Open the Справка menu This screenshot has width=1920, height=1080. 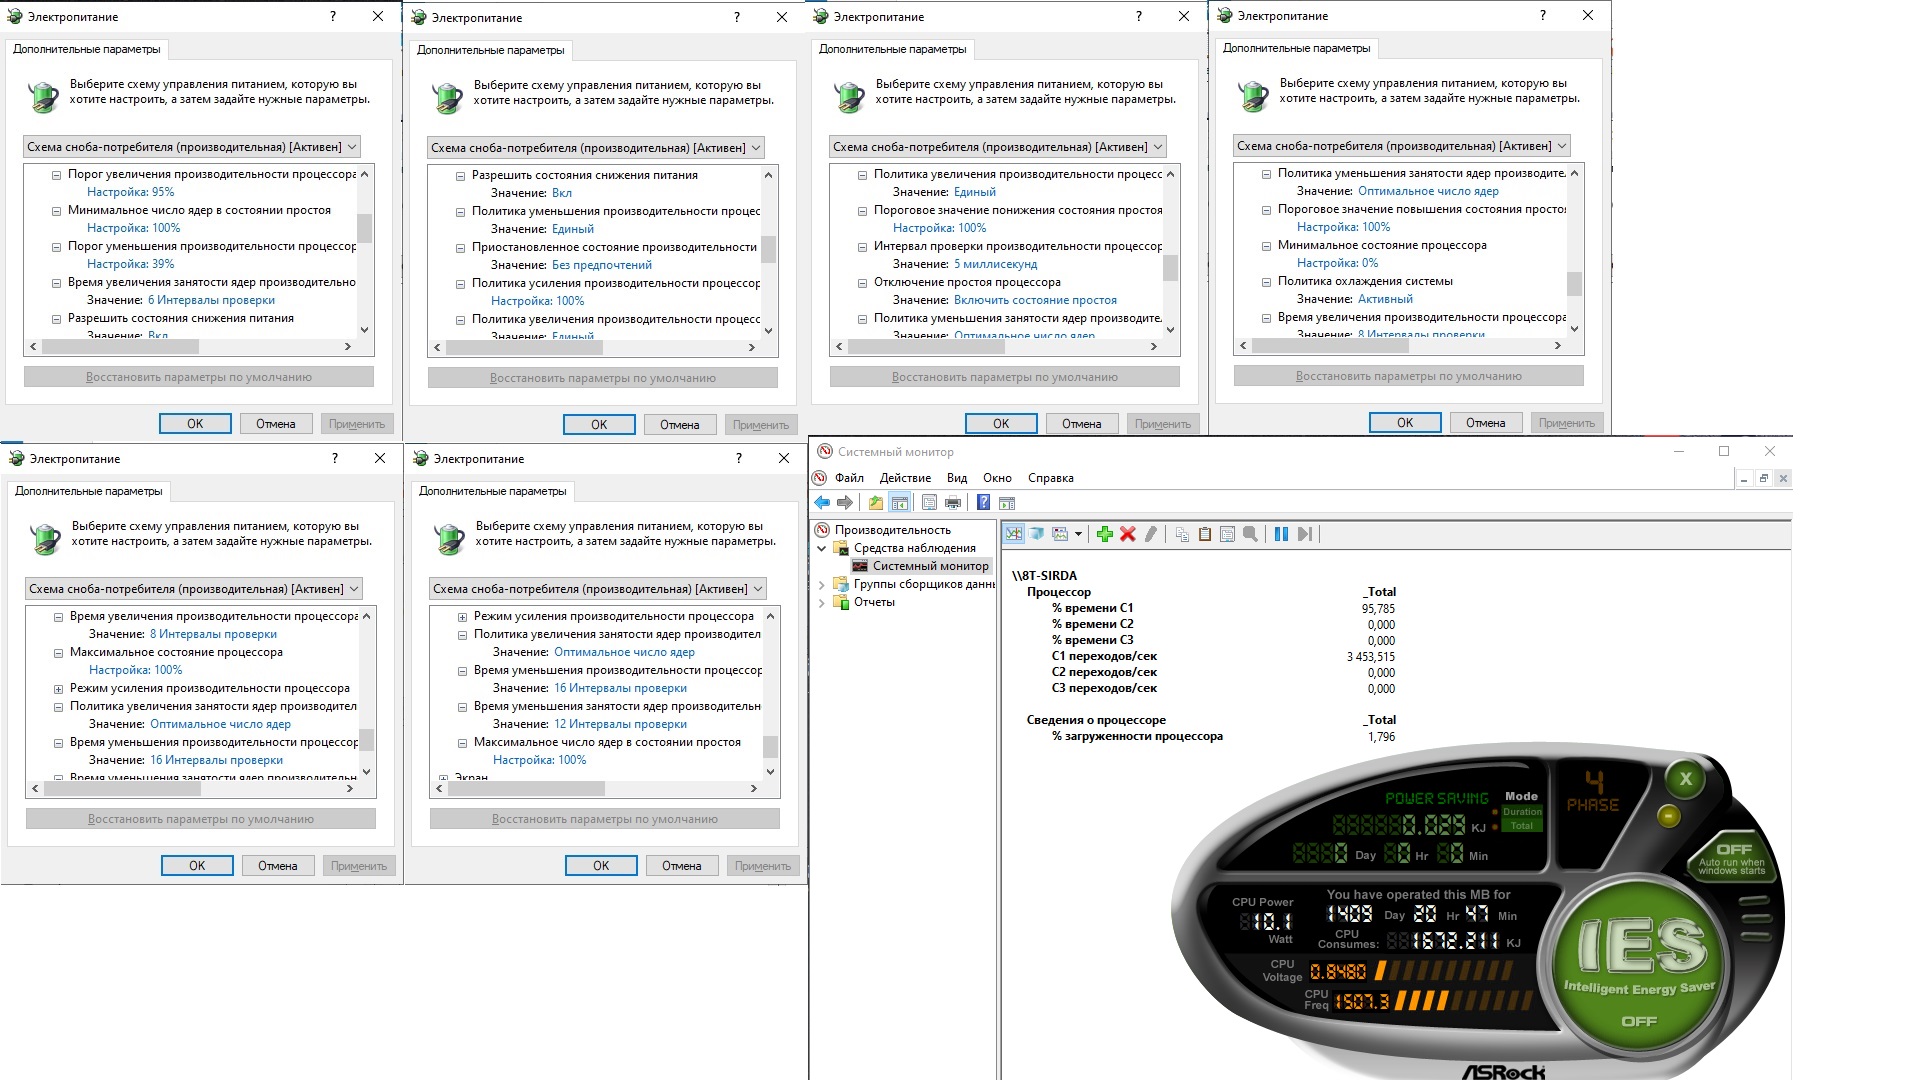(1050, 478)
